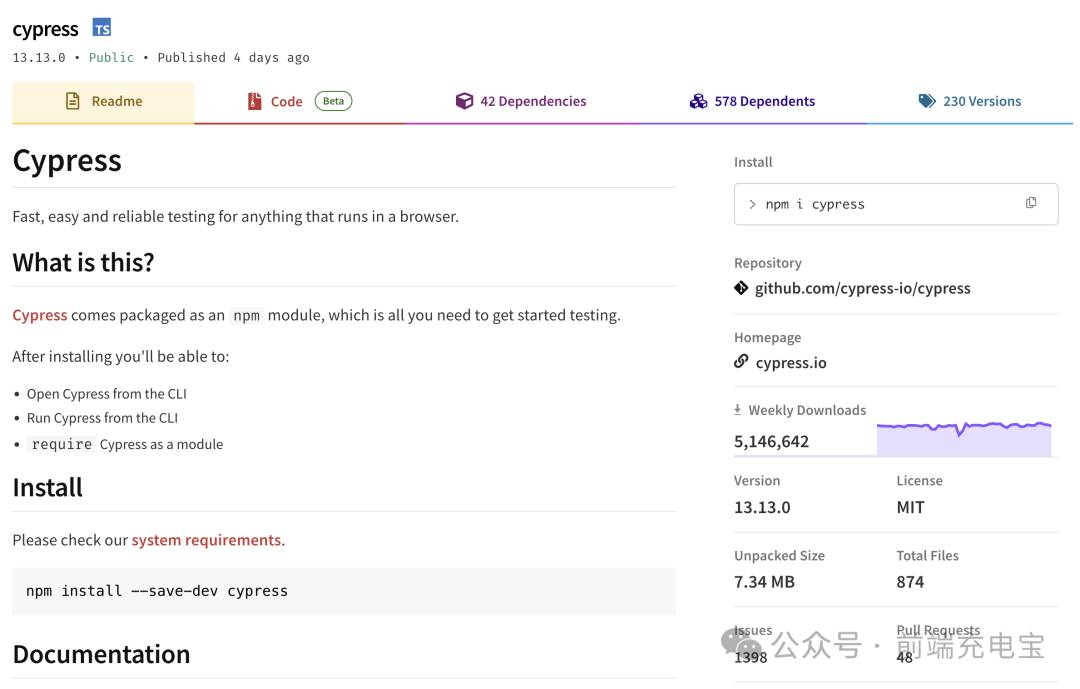Click the red Code file icon

(x=255, y=101)
